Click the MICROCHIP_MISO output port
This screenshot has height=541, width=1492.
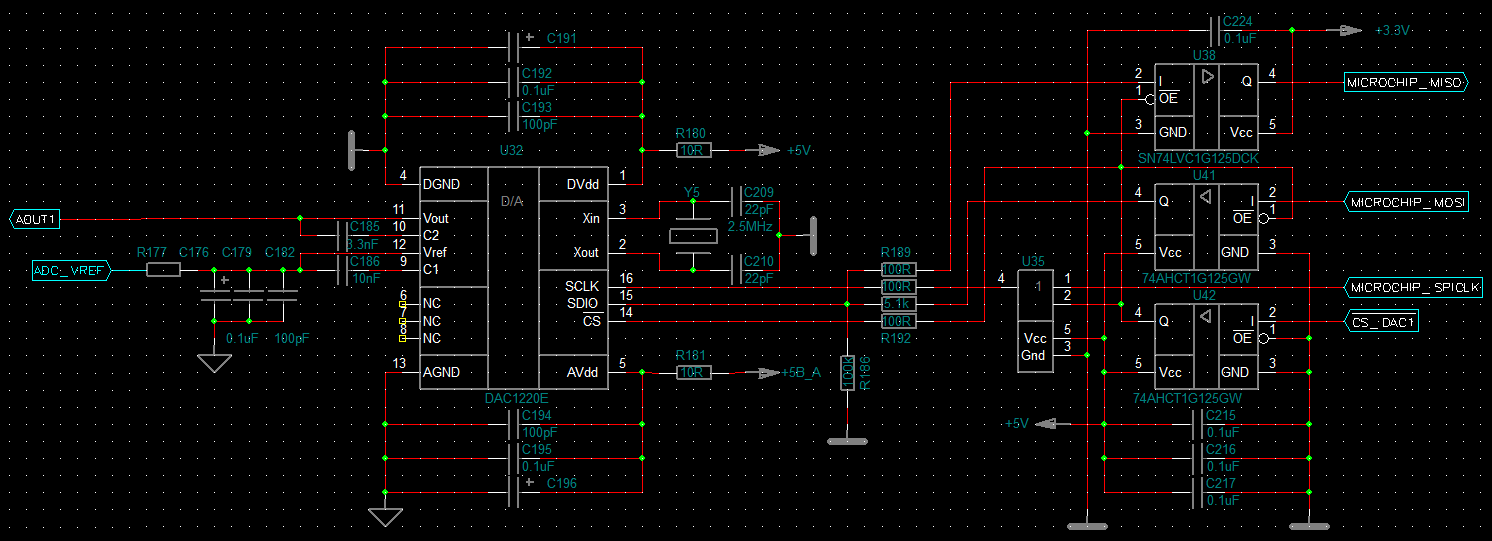click(1404, 83)
